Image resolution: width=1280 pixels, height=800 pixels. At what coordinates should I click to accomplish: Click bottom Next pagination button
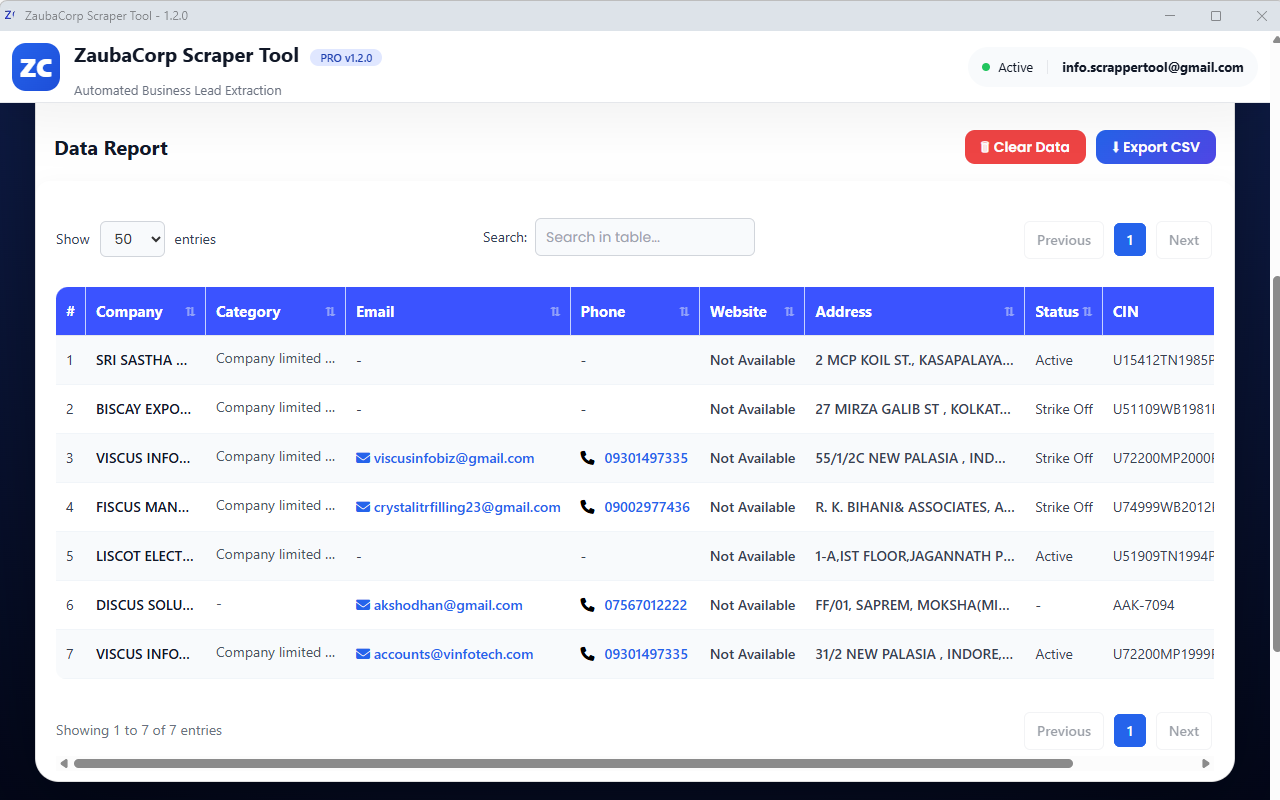click(1184, 731)
